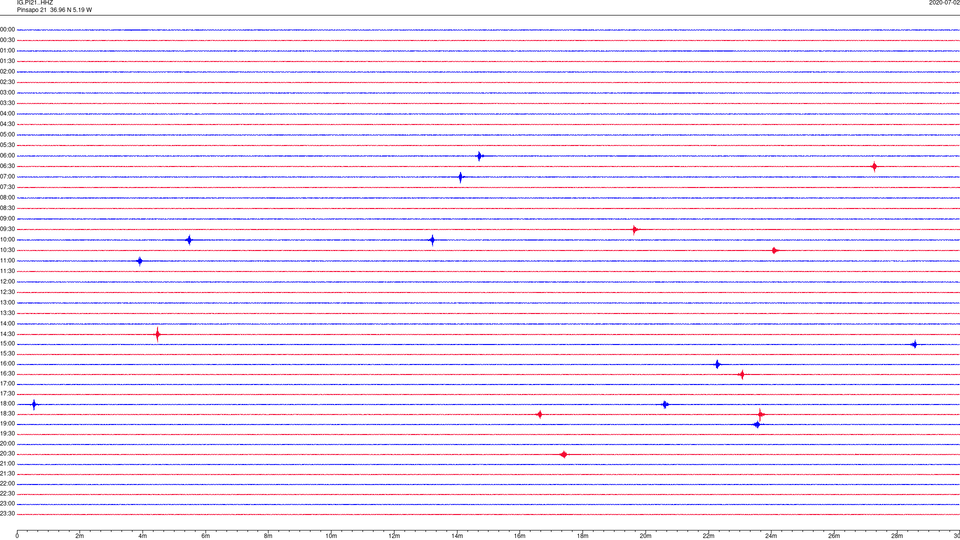Click the blue event on the 19:00 trace
The width and height of the screenshot is (960, 540).
pyautogui.click(x=757, y=424)
